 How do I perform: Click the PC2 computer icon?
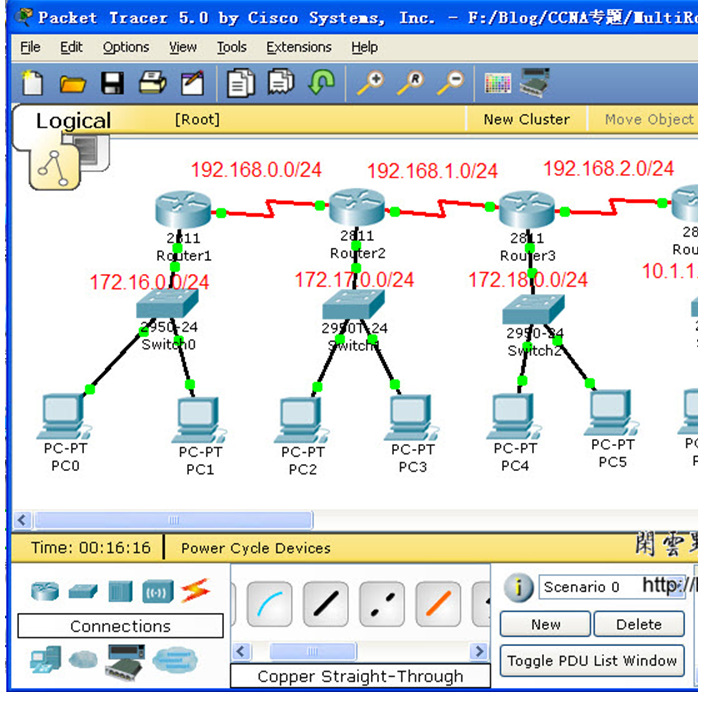coord(302,421)
